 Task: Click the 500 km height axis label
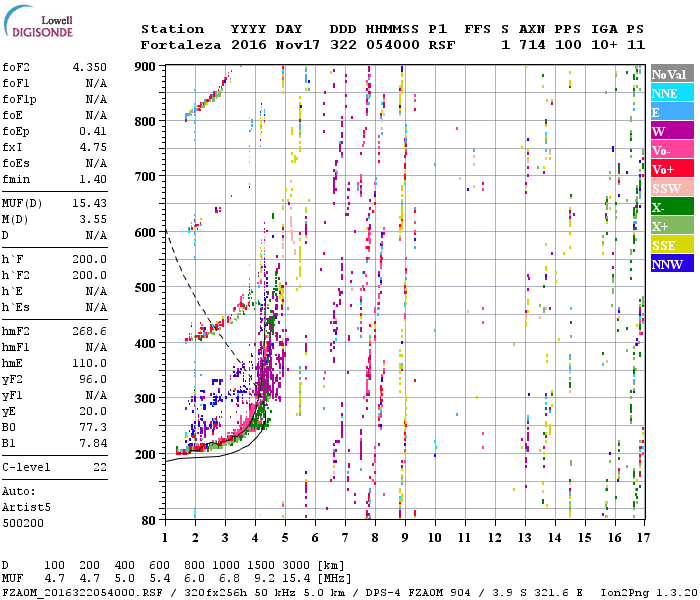tap(145, 288)
